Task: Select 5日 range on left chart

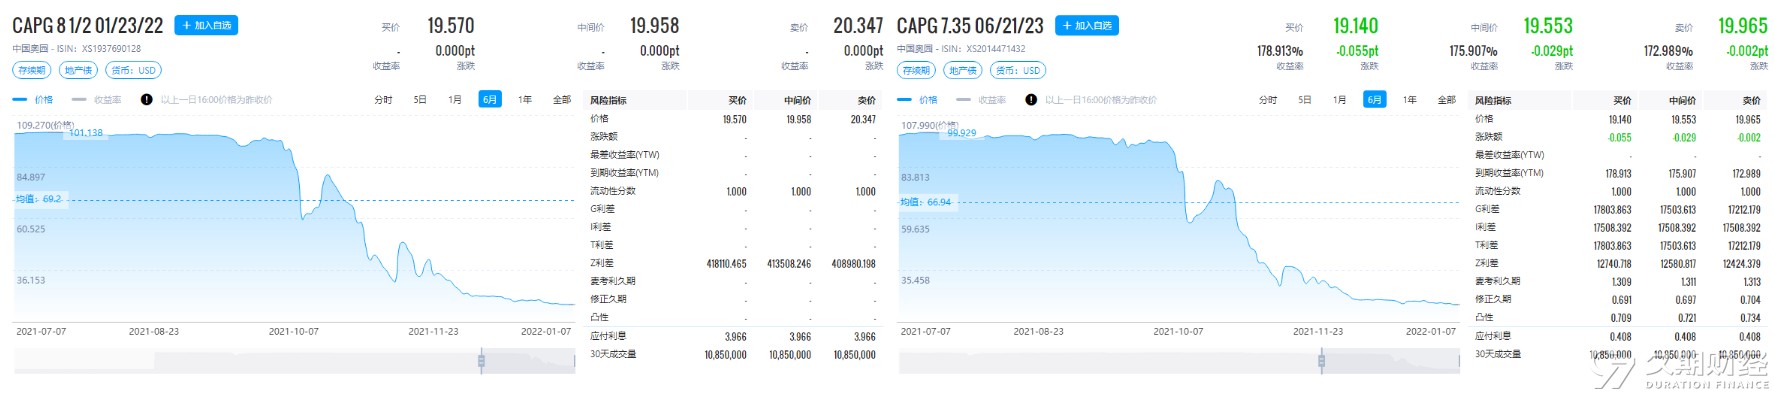Action: pos(420,100)
